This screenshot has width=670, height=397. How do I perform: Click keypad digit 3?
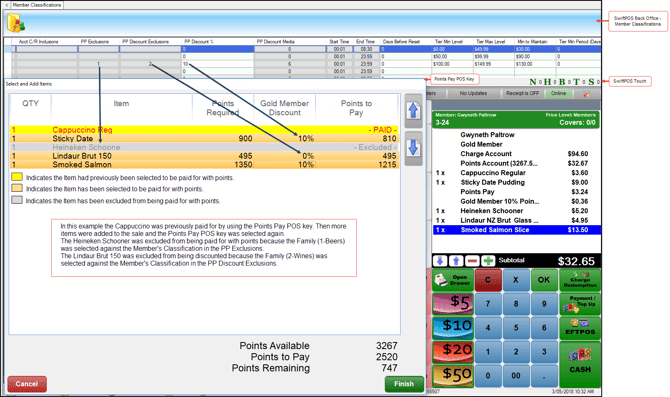pos(544,352)
